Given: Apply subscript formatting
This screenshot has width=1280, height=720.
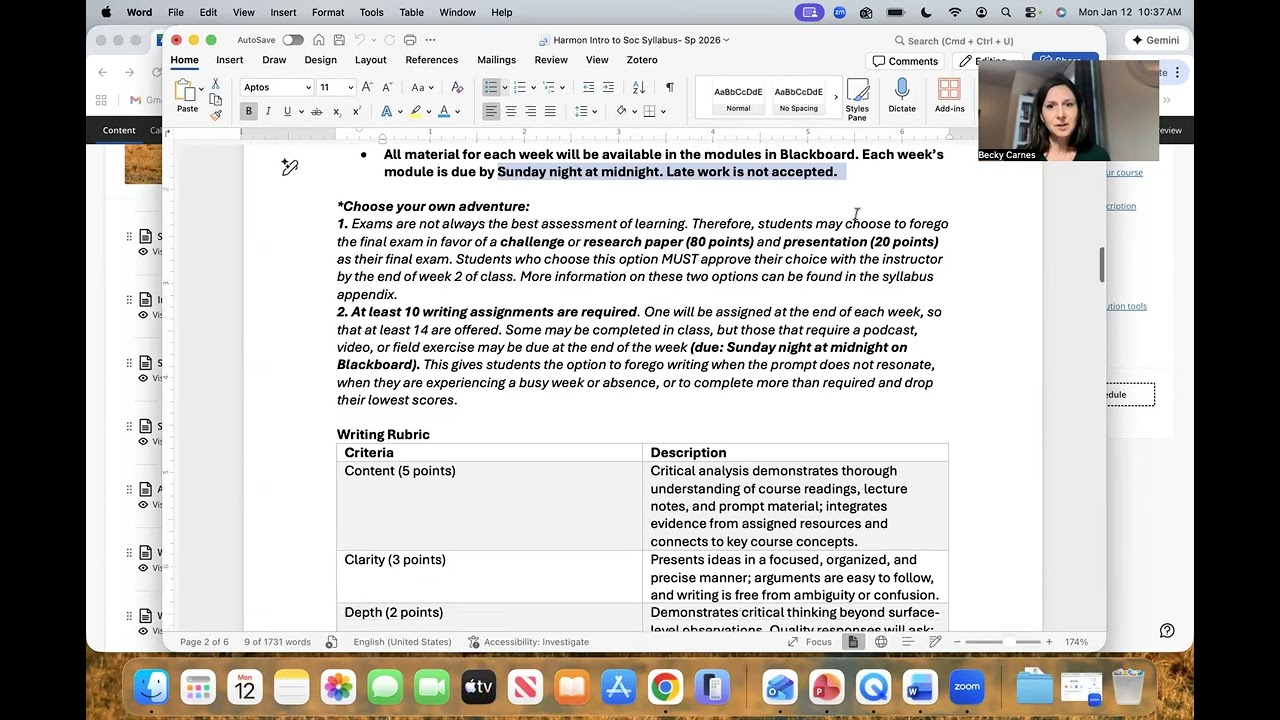Looking at the screenshot, I should pyautogui.click(x=337, y=111).
